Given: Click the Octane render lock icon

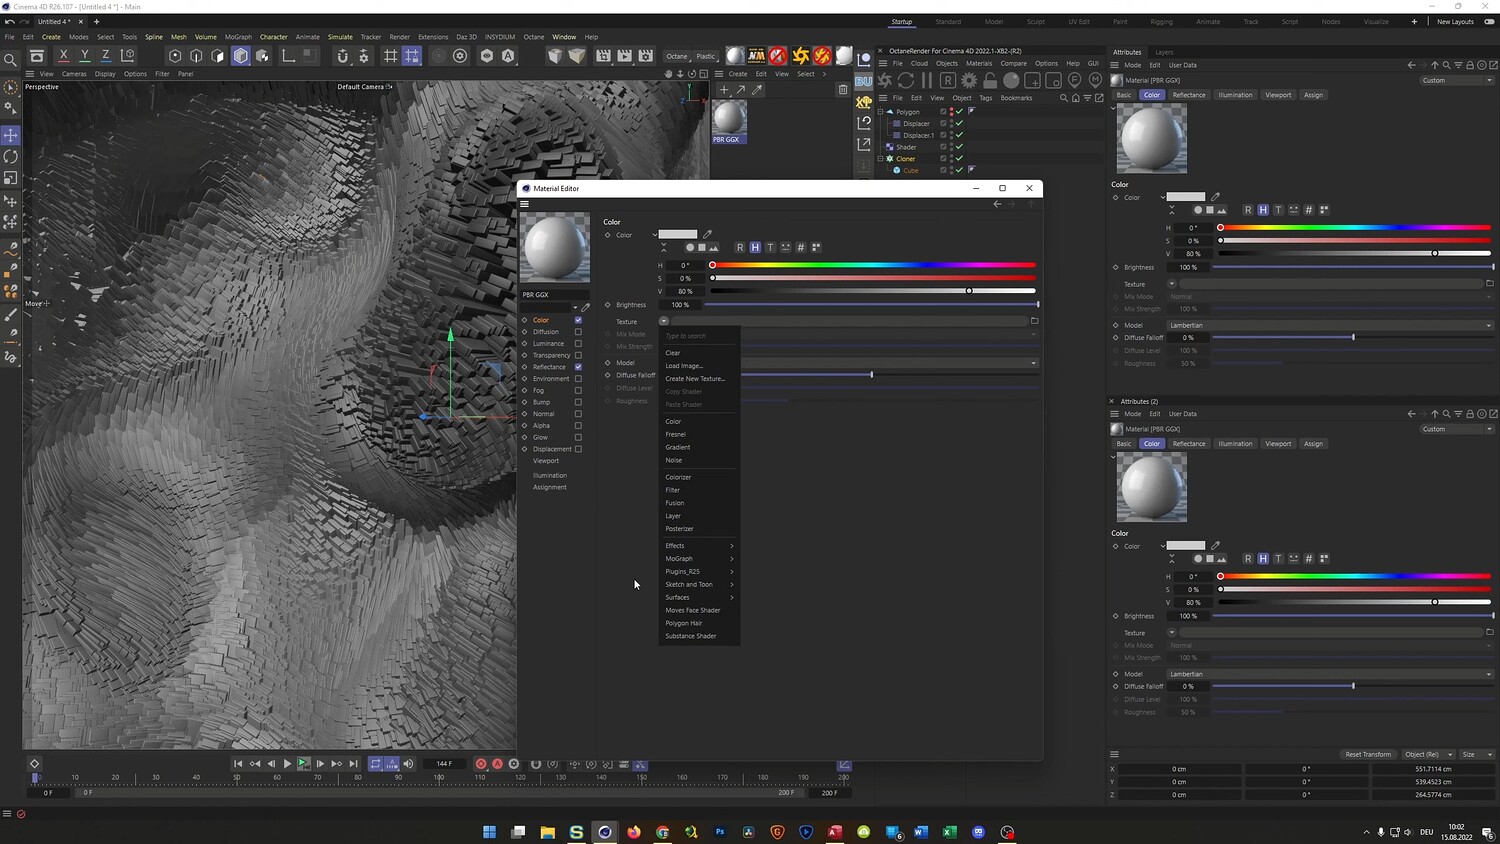Looking at the screenshot, I should pyautogui.click(x=990, y=80).
